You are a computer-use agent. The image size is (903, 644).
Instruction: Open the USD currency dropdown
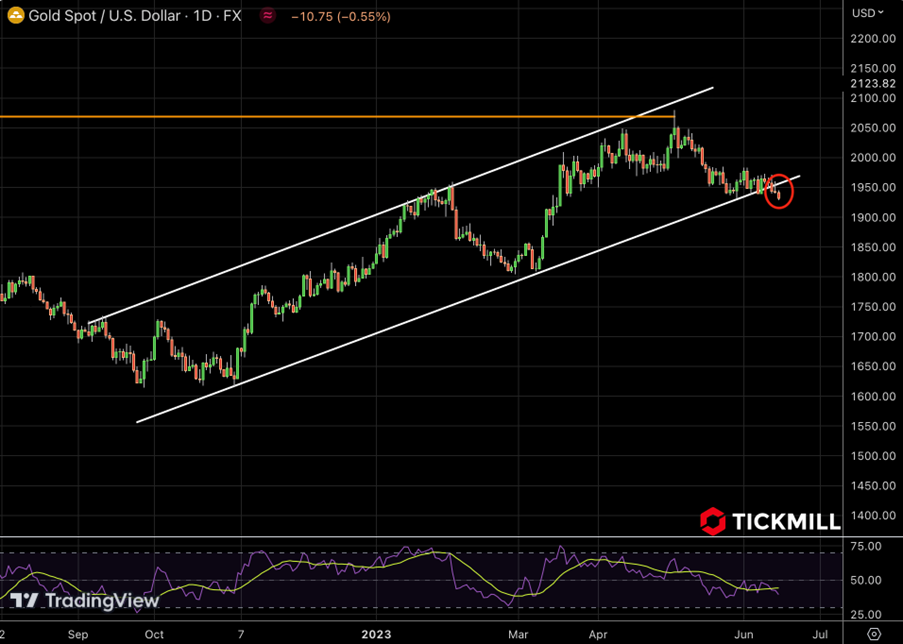click(868, 13)
